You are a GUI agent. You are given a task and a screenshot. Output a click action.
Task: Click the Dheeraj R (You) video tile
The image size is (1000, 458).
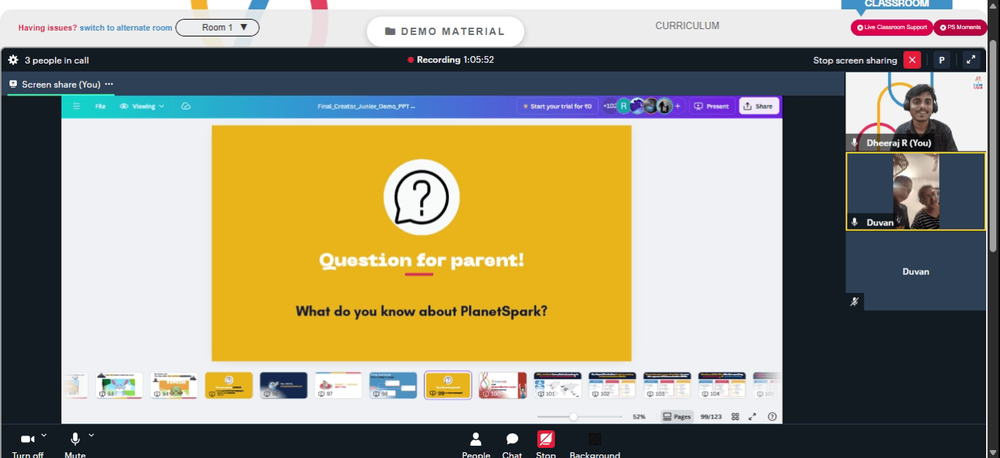click(915, 112)
